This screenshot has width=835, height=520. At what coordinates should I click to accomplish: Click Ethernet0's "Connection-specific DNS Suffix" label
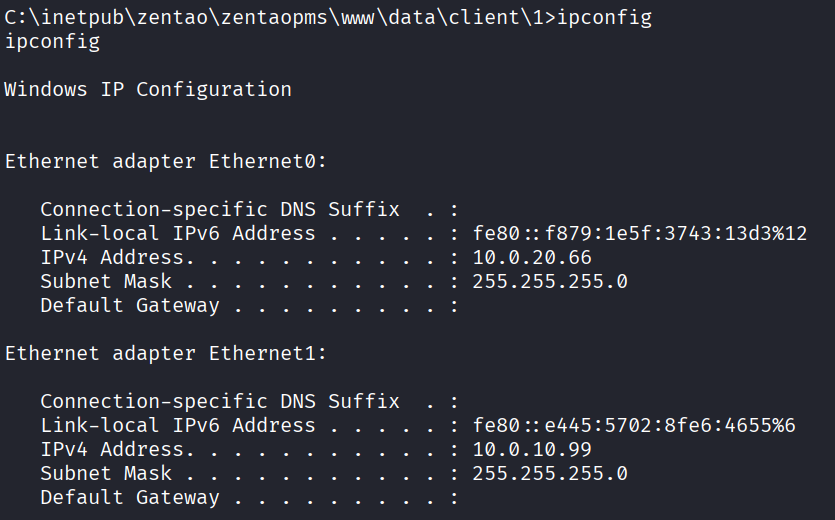tap(219, 209)
